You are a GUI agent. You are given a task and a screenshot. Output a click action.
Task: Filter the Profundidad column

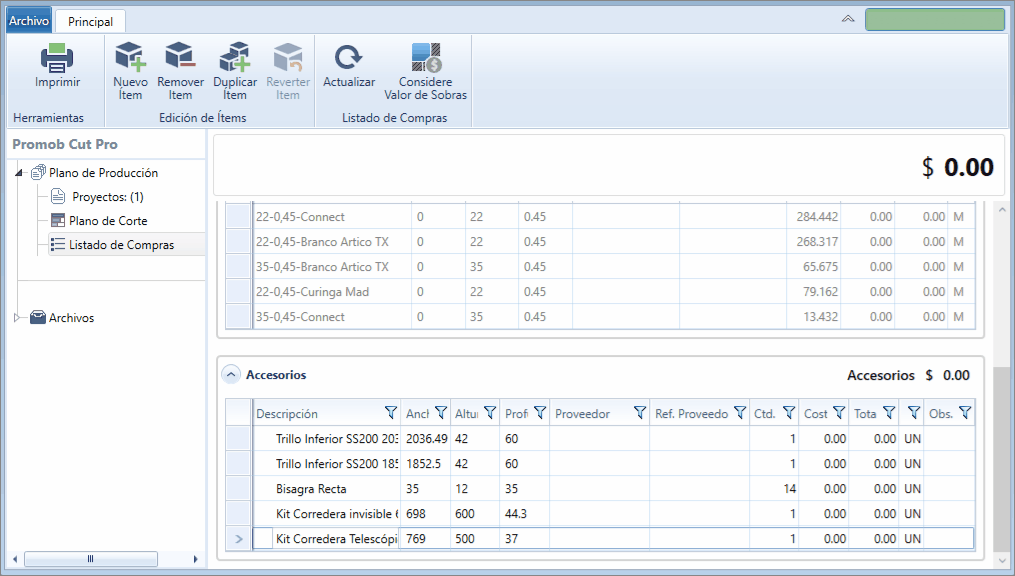pyautogui.click(x=540, y=412)
